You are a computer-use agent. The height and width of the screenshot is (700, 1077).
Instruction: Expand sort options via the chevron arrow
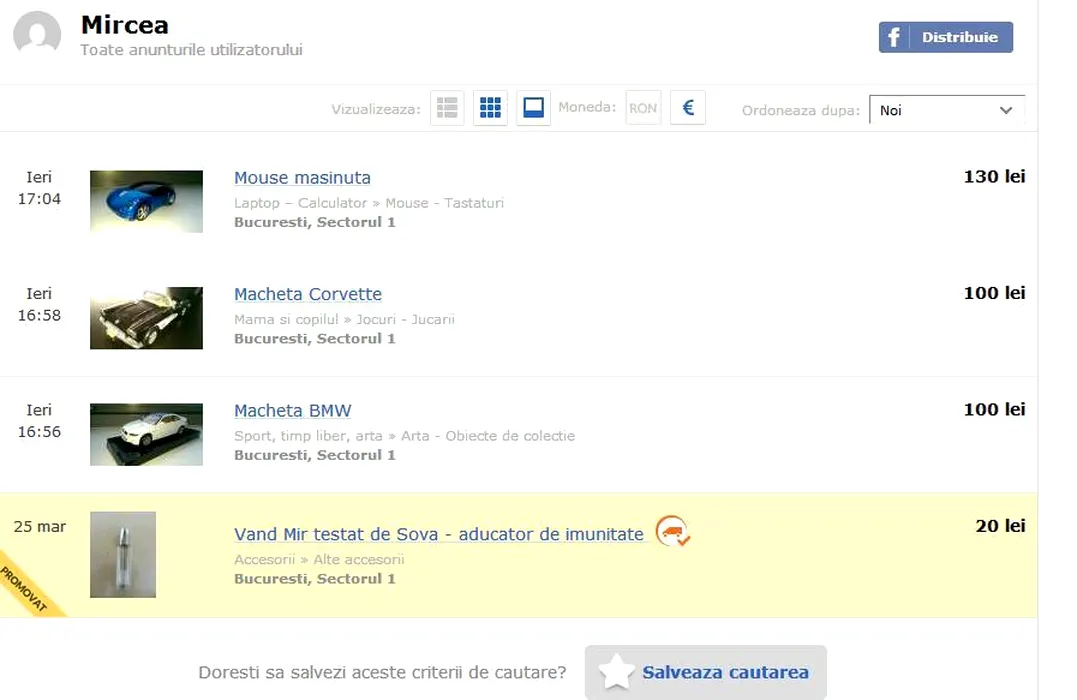pos(1006,110)
